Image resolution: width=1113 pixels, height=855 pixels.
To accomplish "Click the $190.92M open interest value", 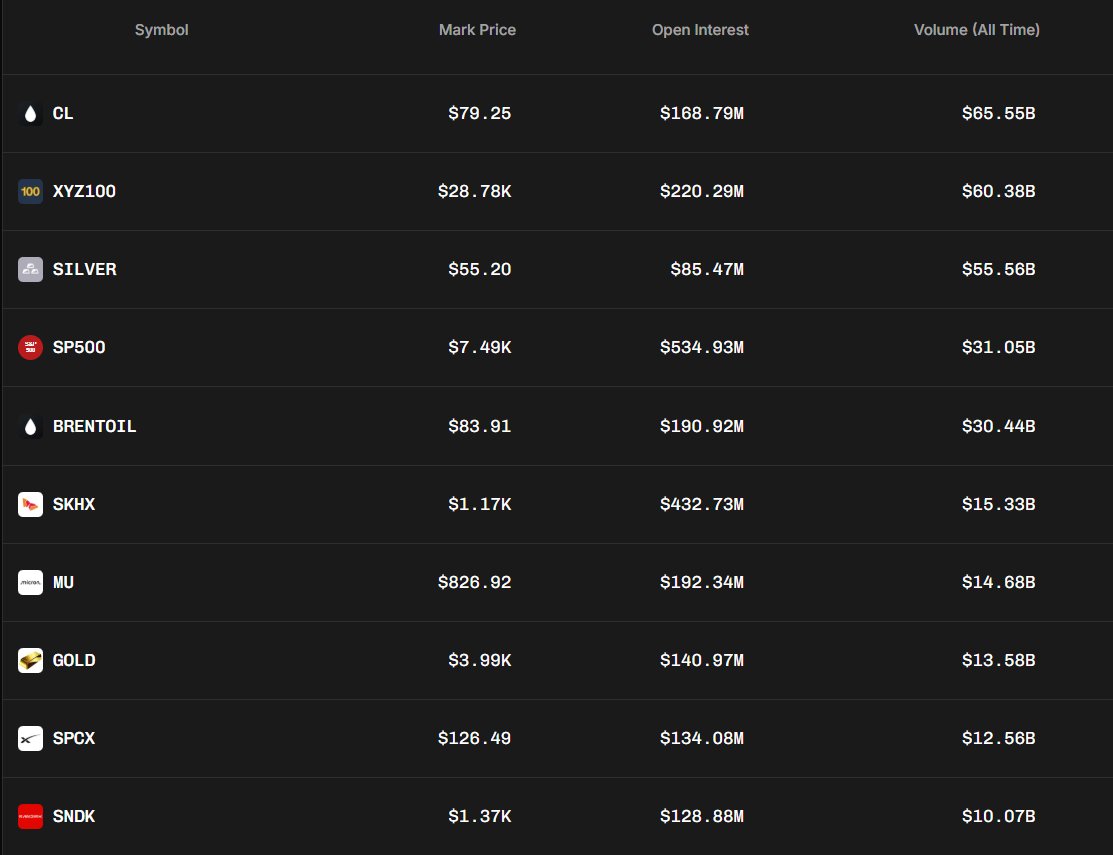I will point(702,426).
